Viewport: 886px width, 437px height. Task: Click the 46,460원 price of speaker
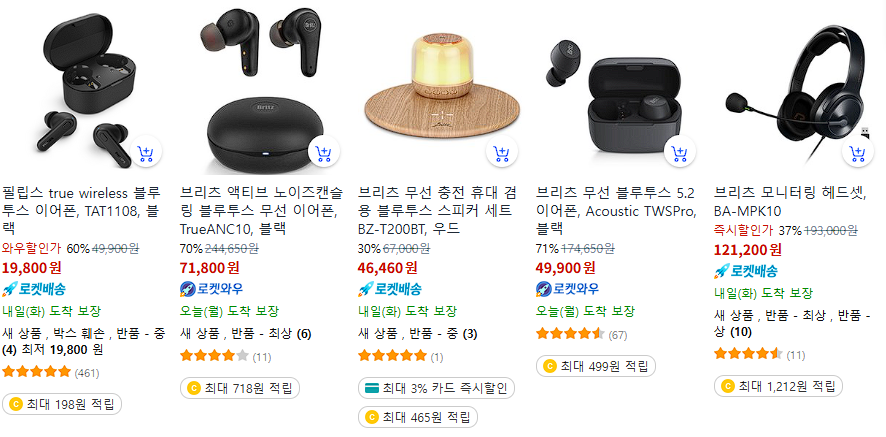[388, 267]
